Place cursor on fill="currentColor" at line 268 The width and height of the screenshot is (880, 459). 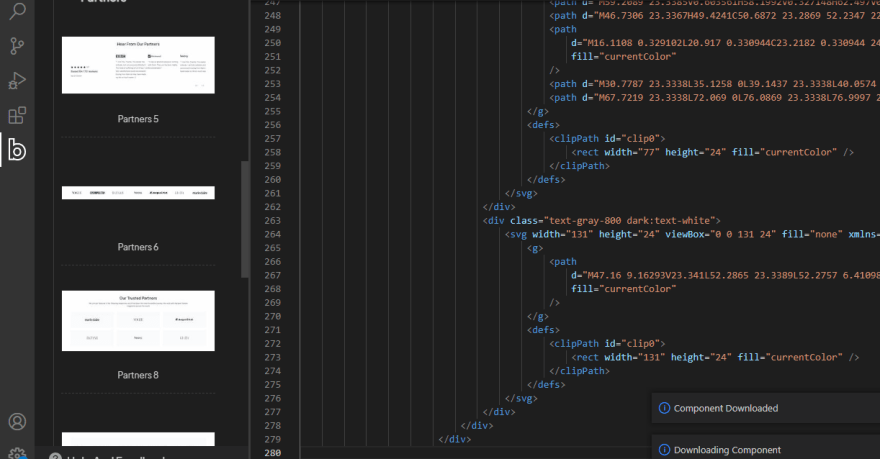(x=624, y=289)
